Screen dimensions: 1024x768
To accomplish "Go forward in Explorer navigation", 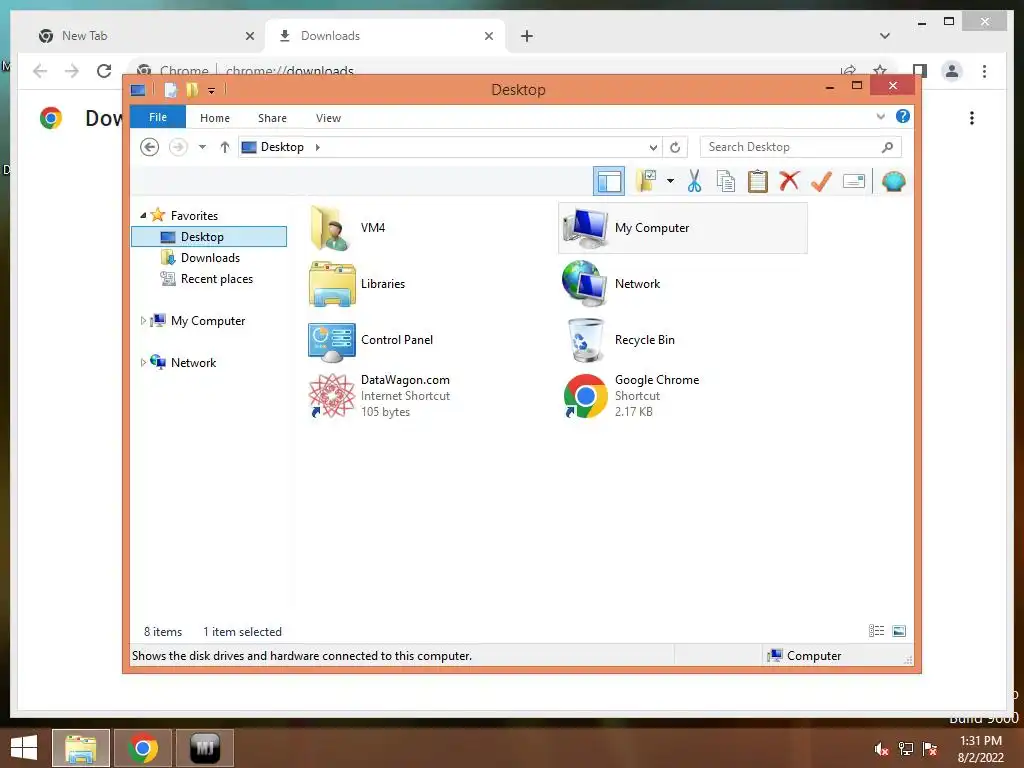I will tap(178, 147).
